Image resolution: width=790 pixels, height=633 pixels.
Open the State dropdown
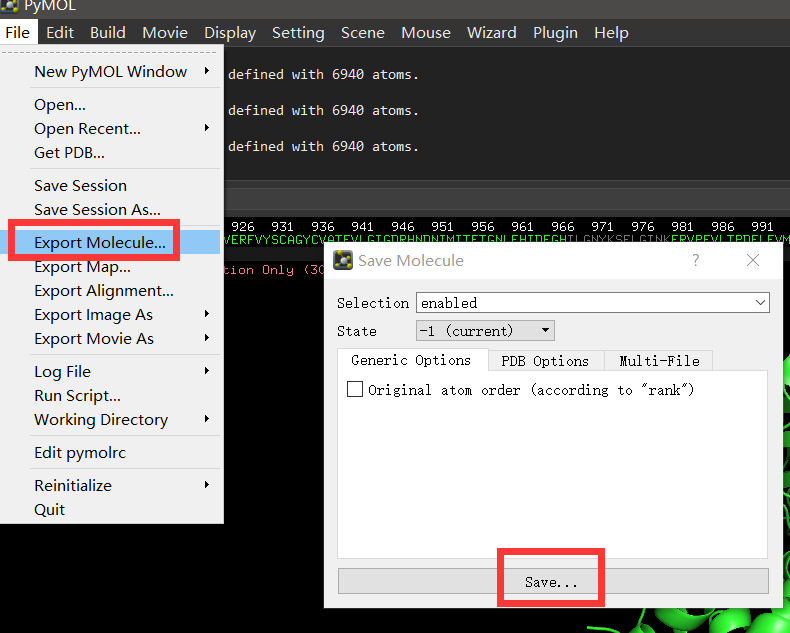pos(485,331)
